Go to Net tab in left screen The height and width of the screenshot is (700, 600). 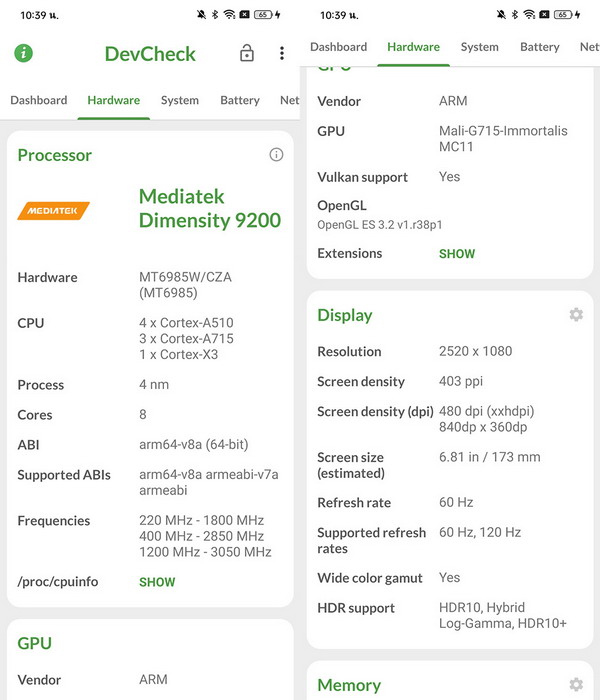(x=289, y=100)
